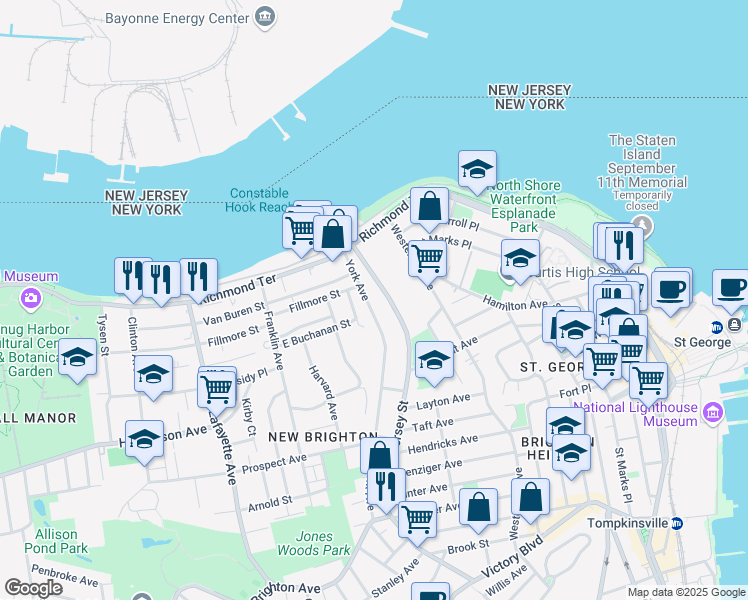
Task: Select the Constable Hook Reach water label
Action: click(259, 200)
